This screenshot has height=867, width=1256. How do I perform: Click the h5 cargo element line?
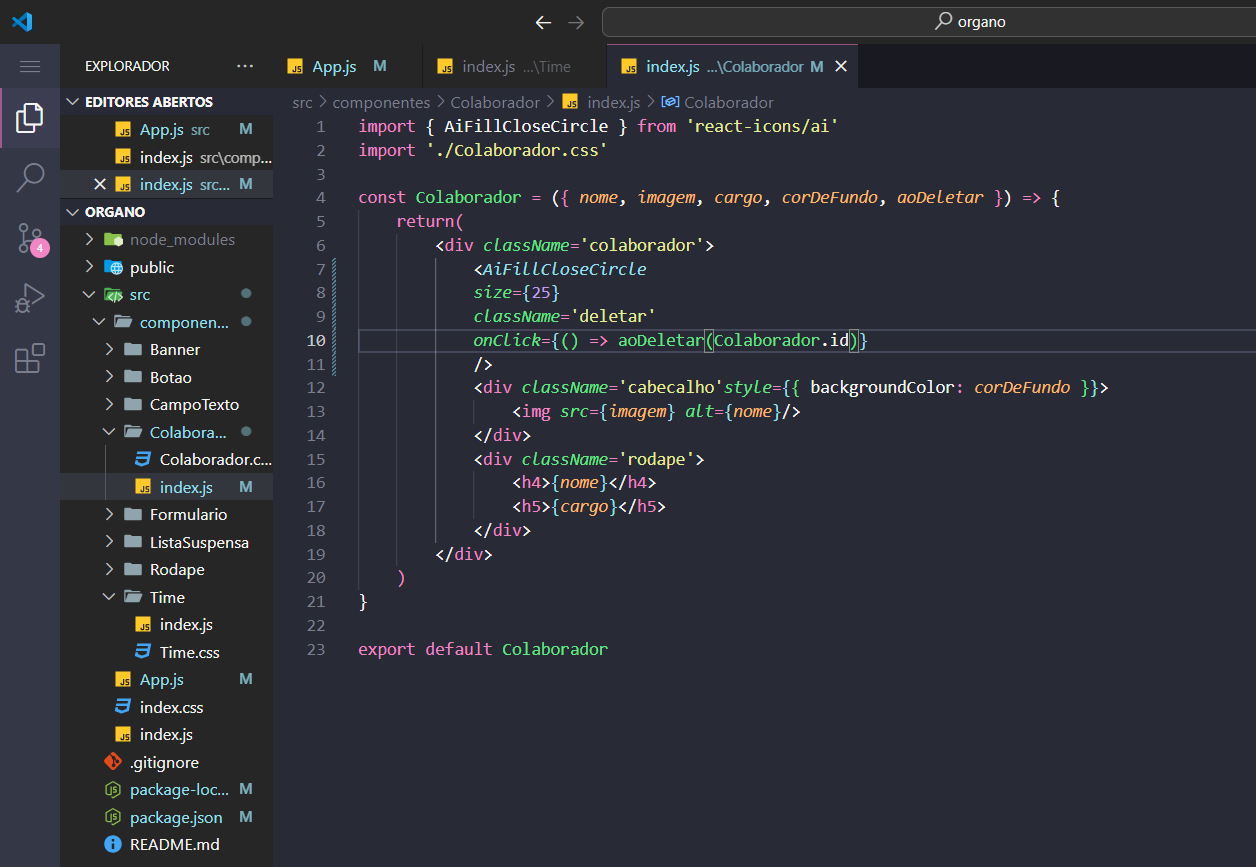tap(589, 507)
